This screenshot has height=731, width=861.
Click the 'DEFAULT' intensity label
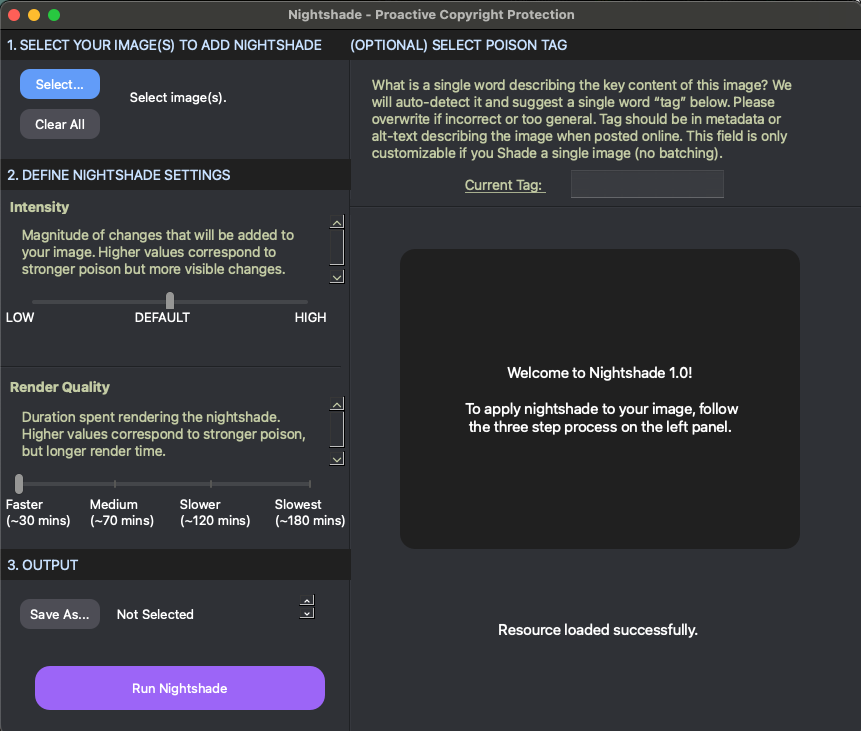162,317
